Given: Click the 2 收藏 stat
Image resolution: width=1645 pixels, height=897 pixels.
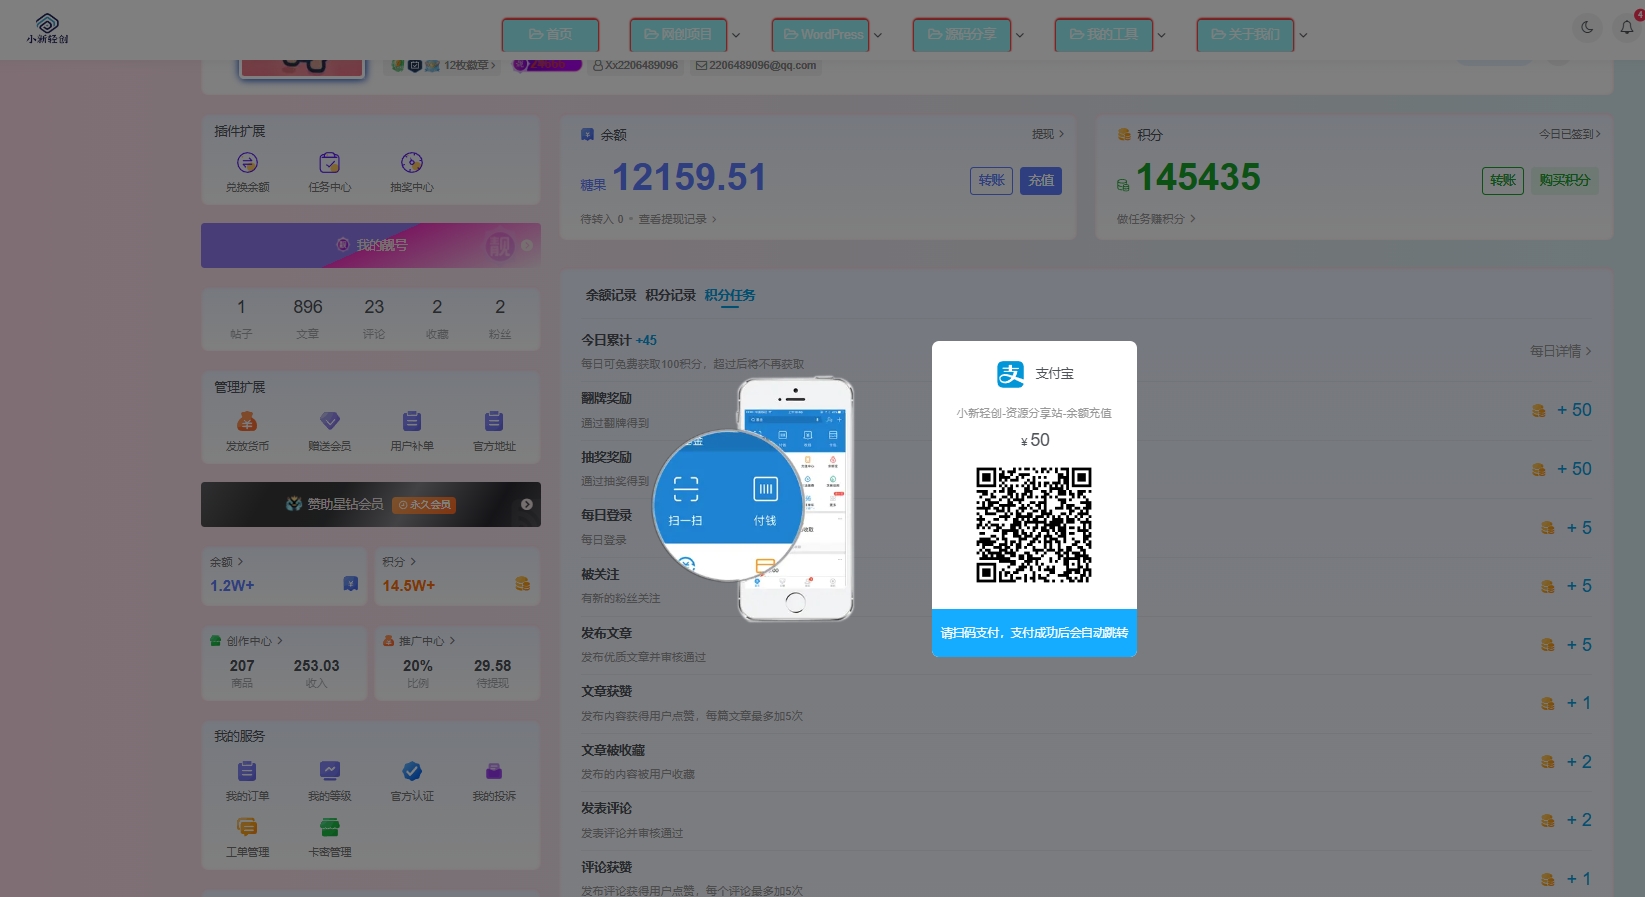Looking at the screenshot, I should (437, 319).
